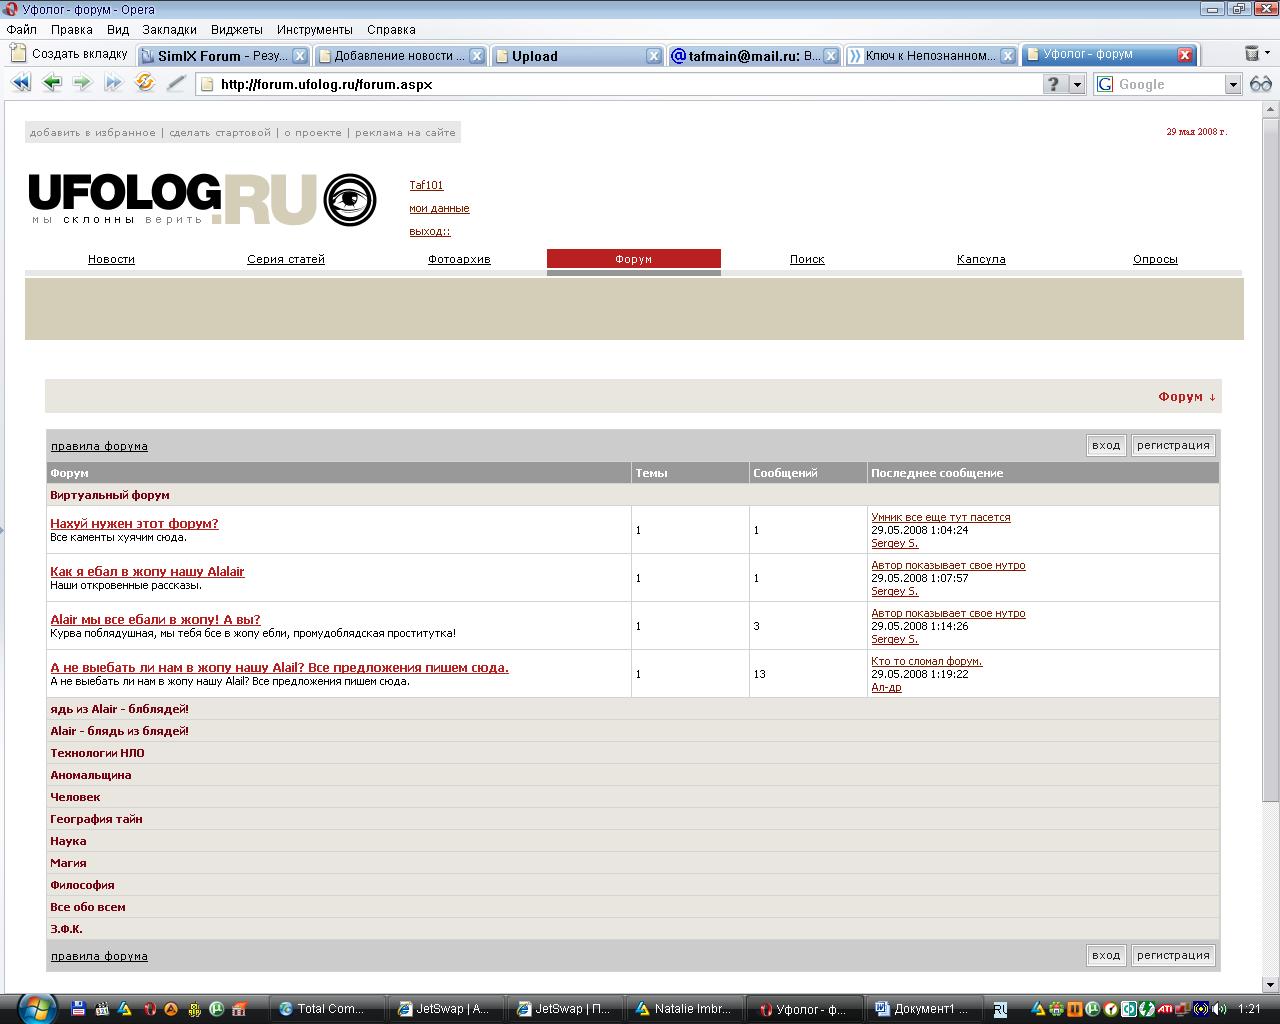Click the top регистрация button
The height and width of the screenshot is (1024, 1280).
pos(1173,446)
